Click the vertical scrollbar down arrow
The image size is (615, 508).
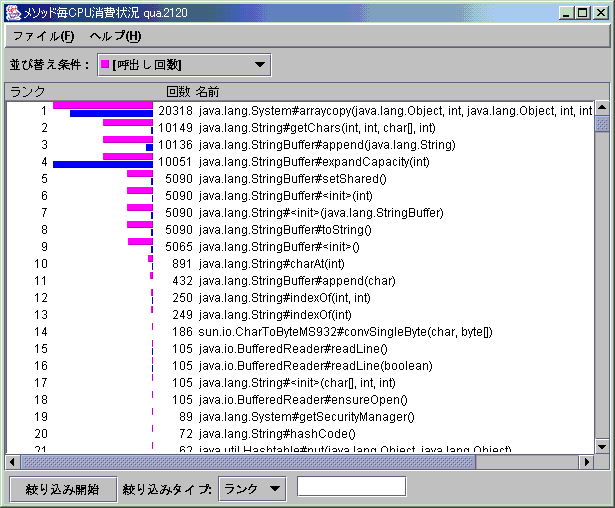click(602, 446)
